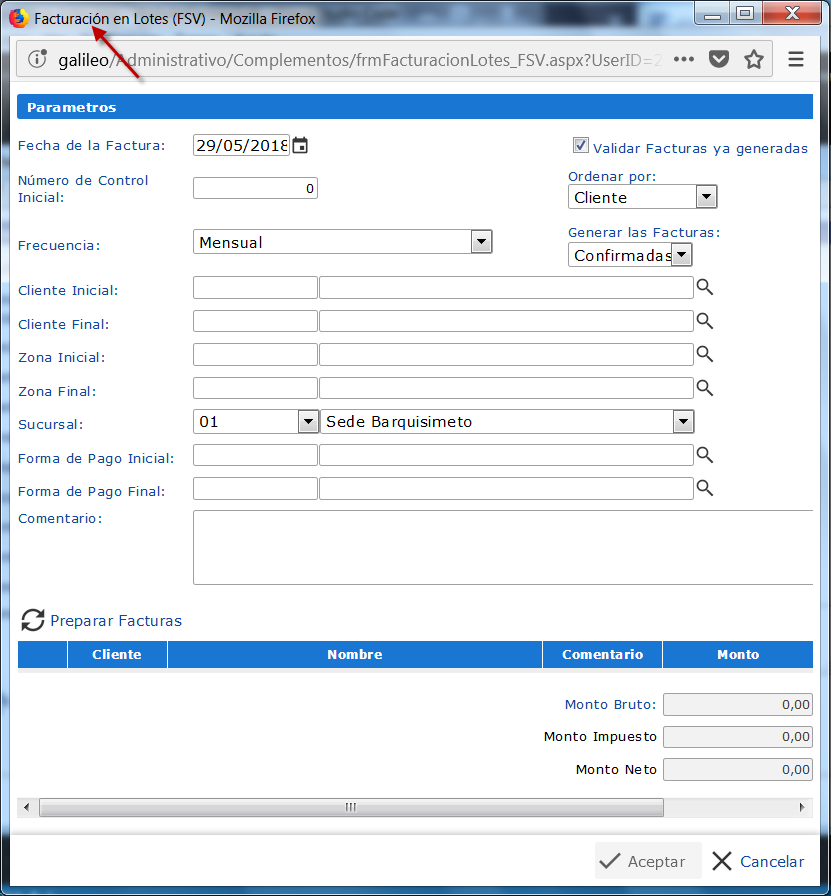This screenshot has width=831, height=896.
Task: Open Sucursal Sede Barquisimeto dropdown
Action: [683, 422]
